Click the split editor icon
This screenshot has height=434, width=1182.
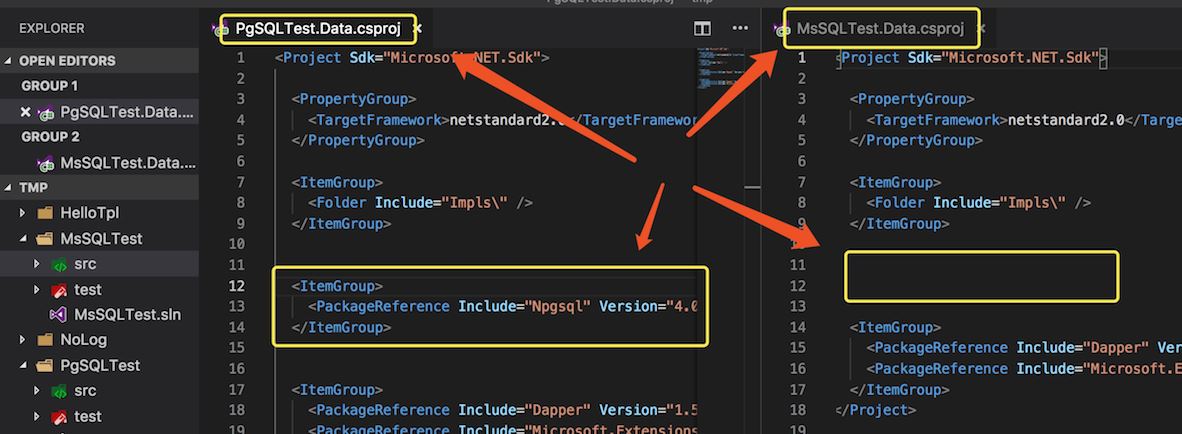coord(703,29)
